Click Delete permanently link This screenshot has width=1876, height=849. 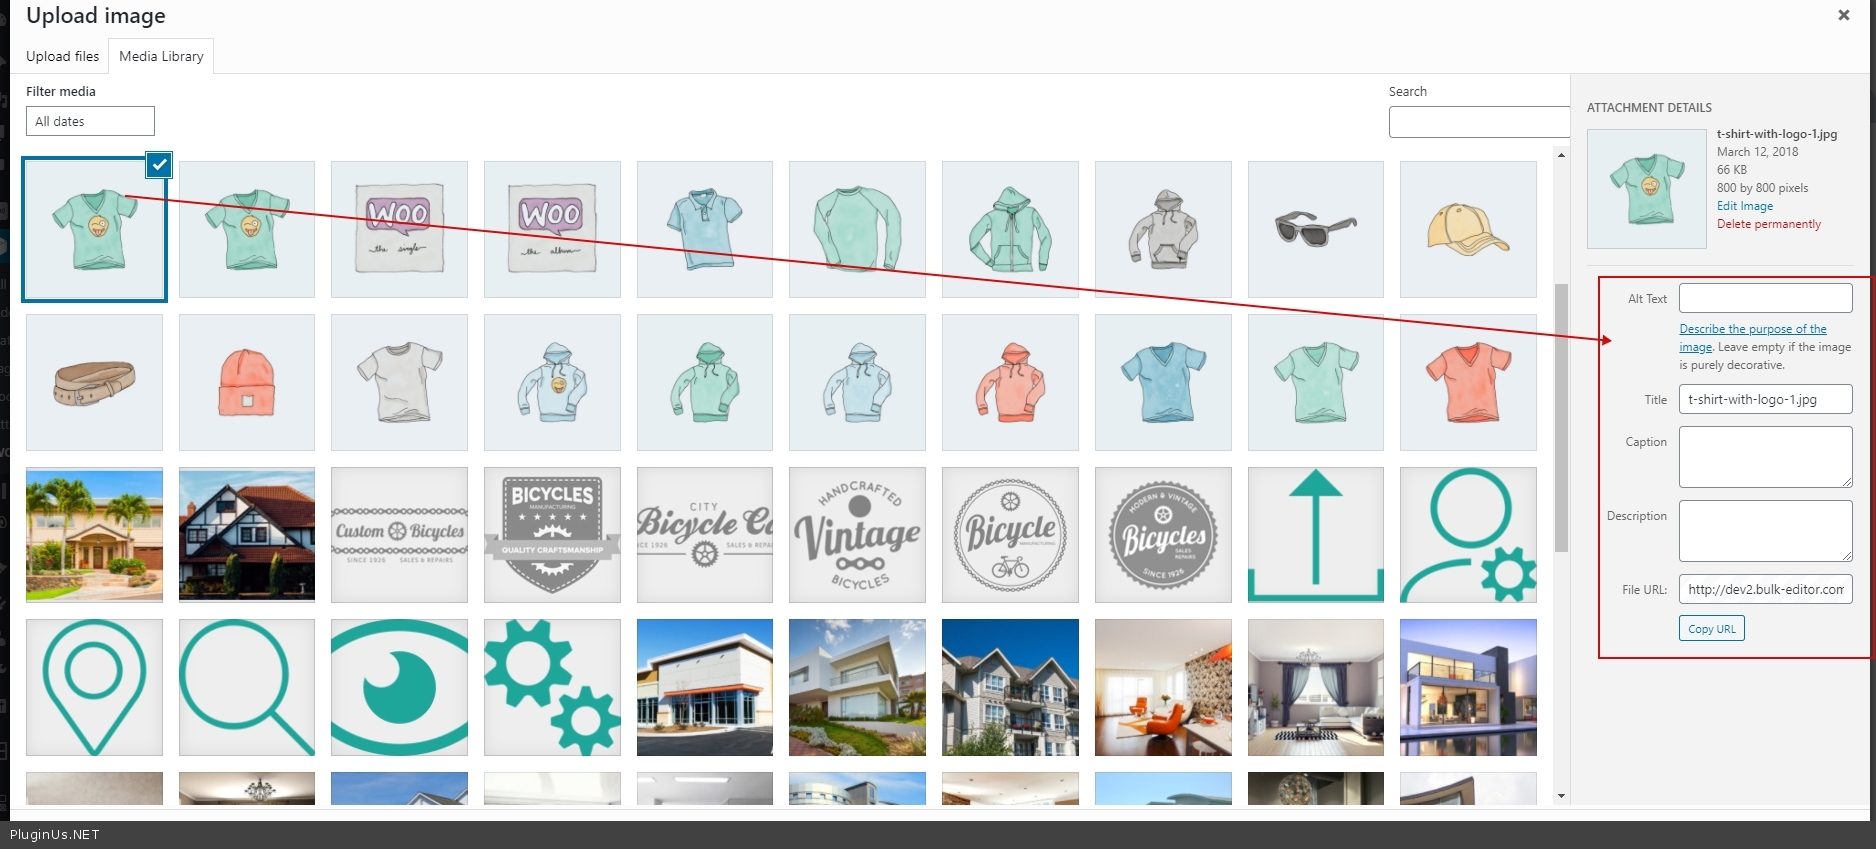pos(1769,224)
